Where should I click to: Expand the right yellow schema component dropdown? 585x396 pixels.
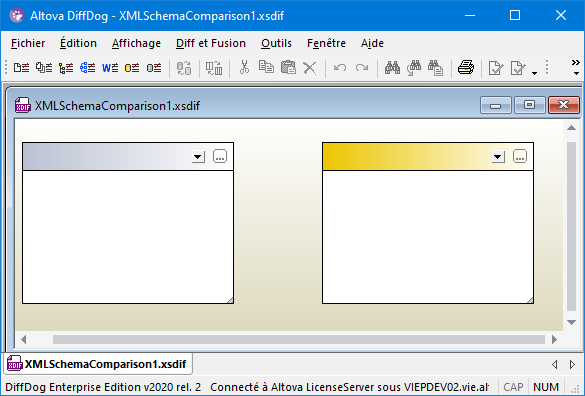click(498, 156)
